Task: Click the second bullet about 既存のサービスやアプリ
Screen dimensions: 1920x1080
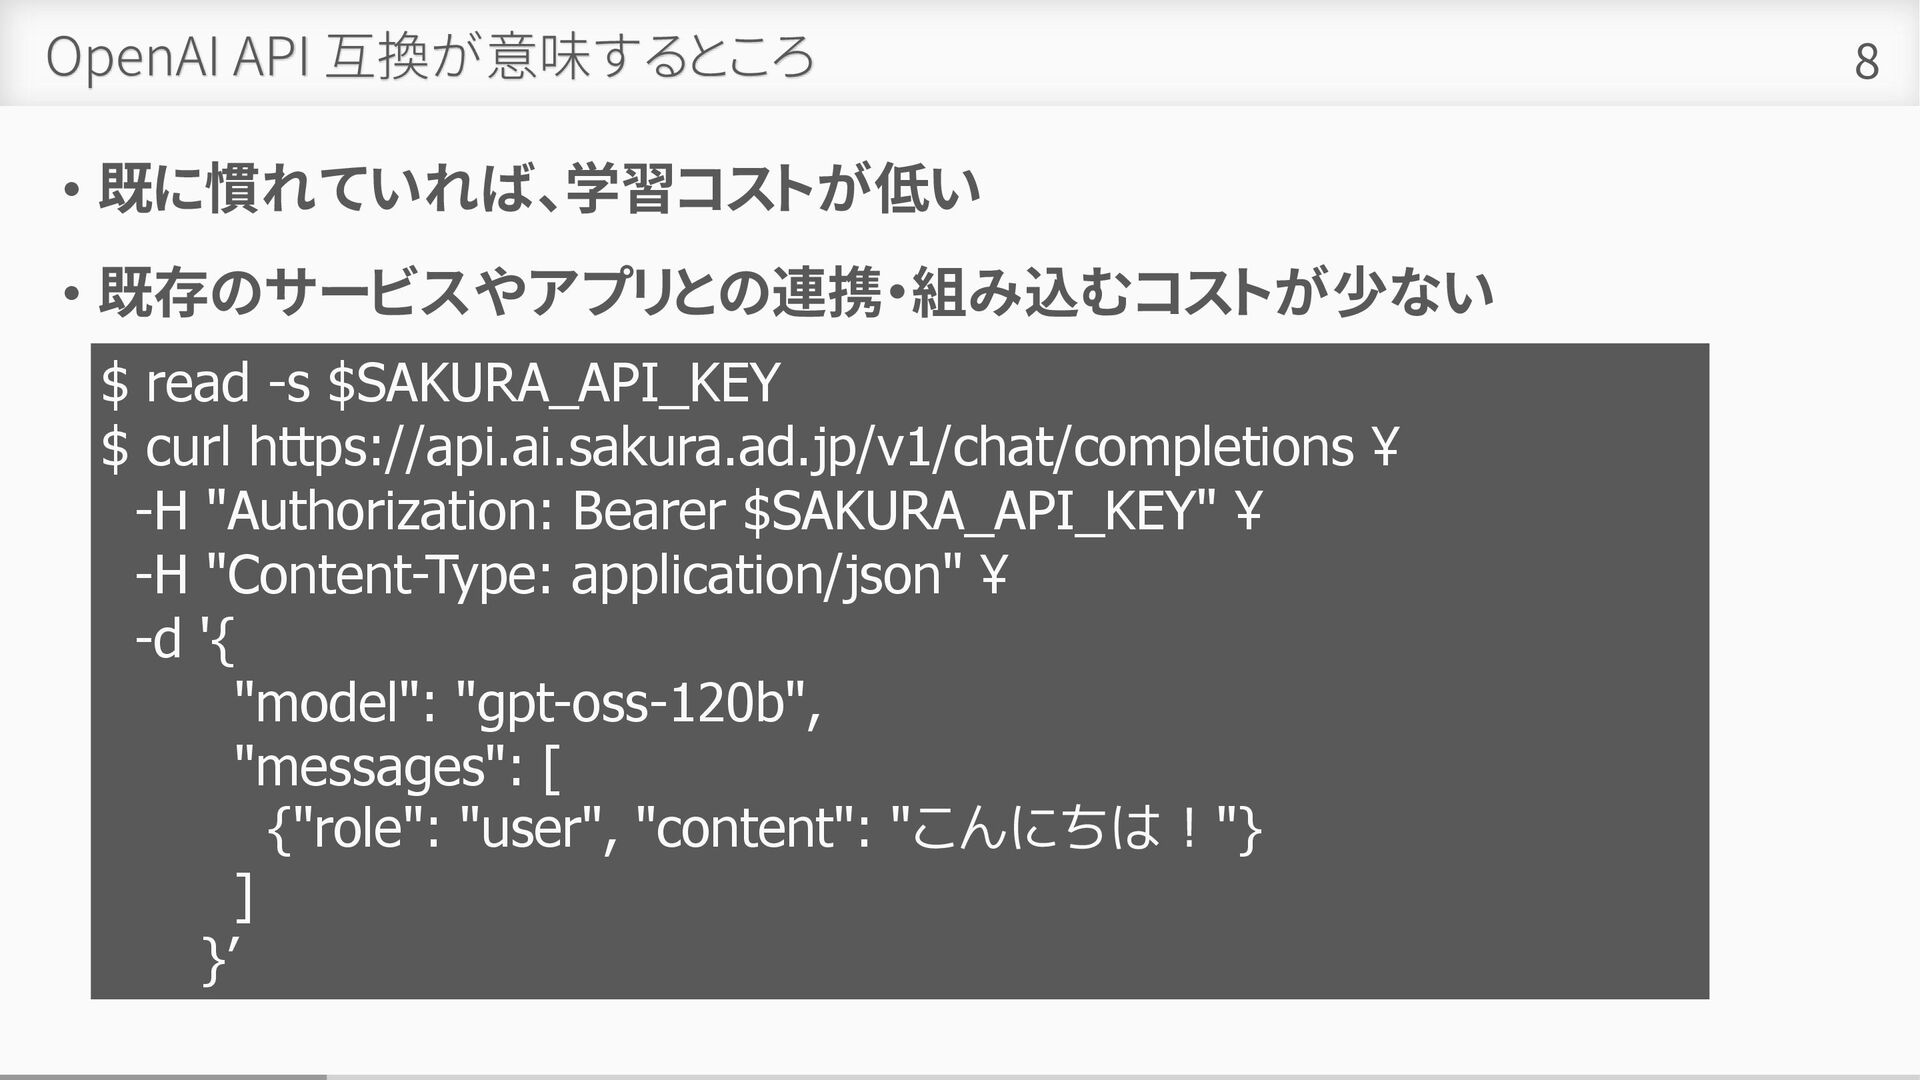Action: 795,293
